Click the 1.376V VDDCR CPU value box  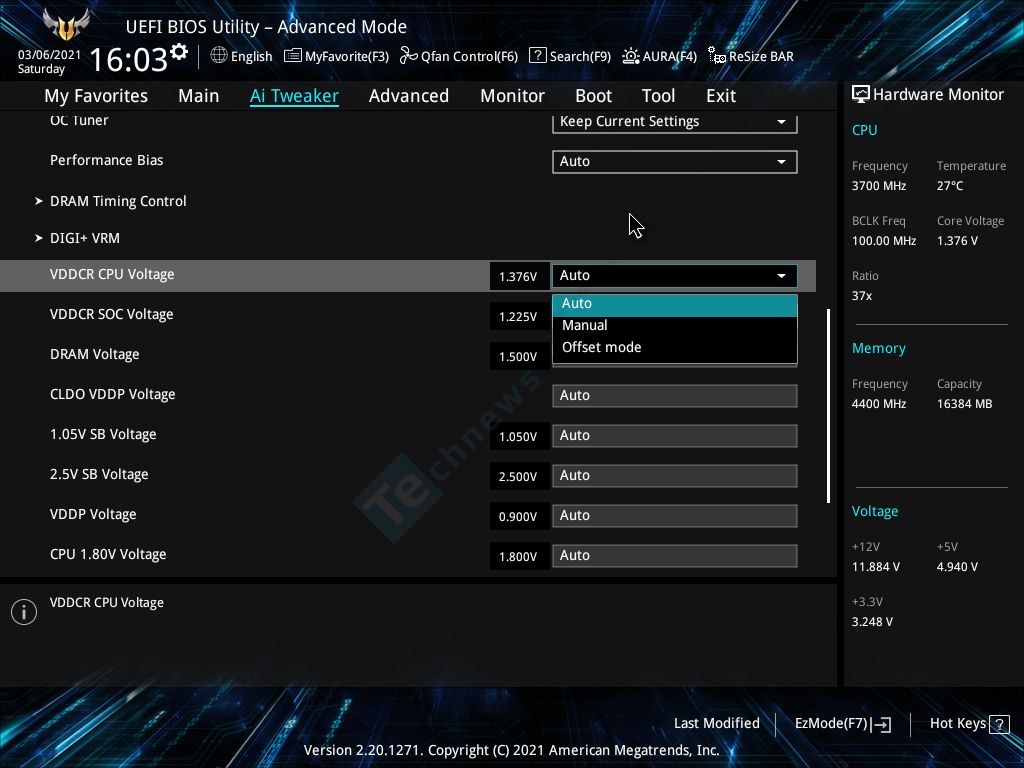(519, 276)
